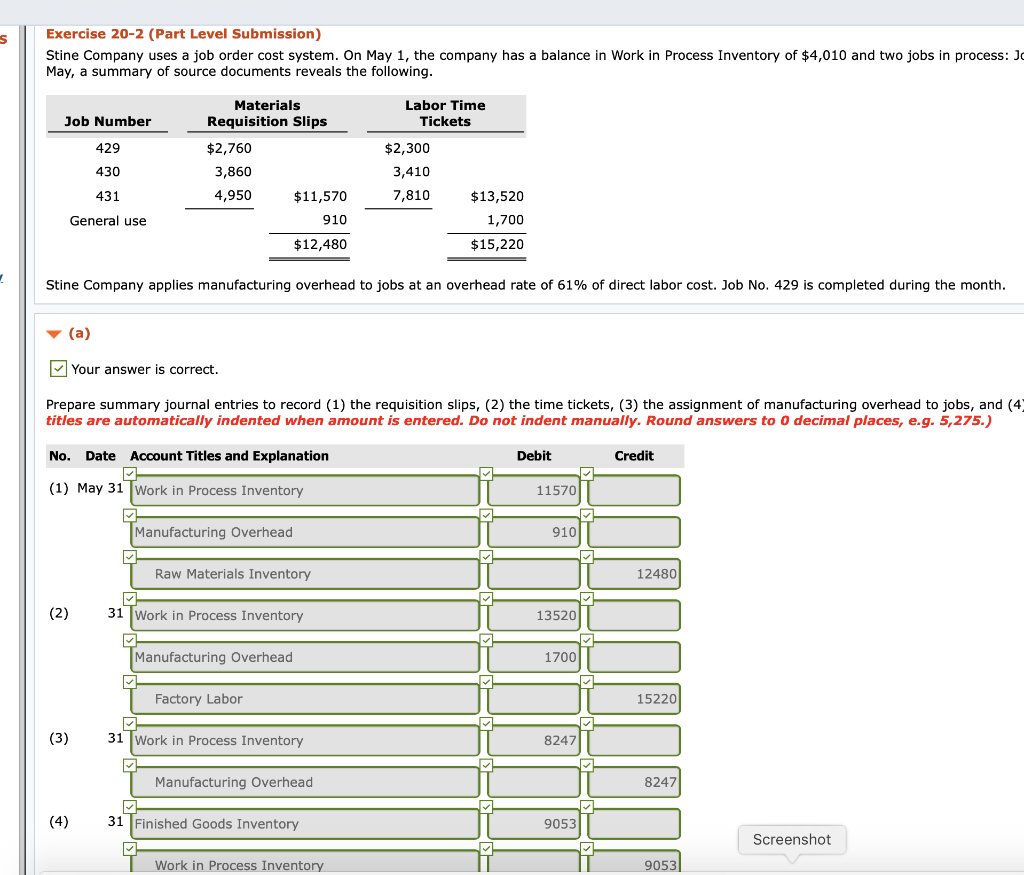Click the checkmark icon above the Raw Materials Inventory field
Screen dimensions: 1024x875
[x=129, y=557]
